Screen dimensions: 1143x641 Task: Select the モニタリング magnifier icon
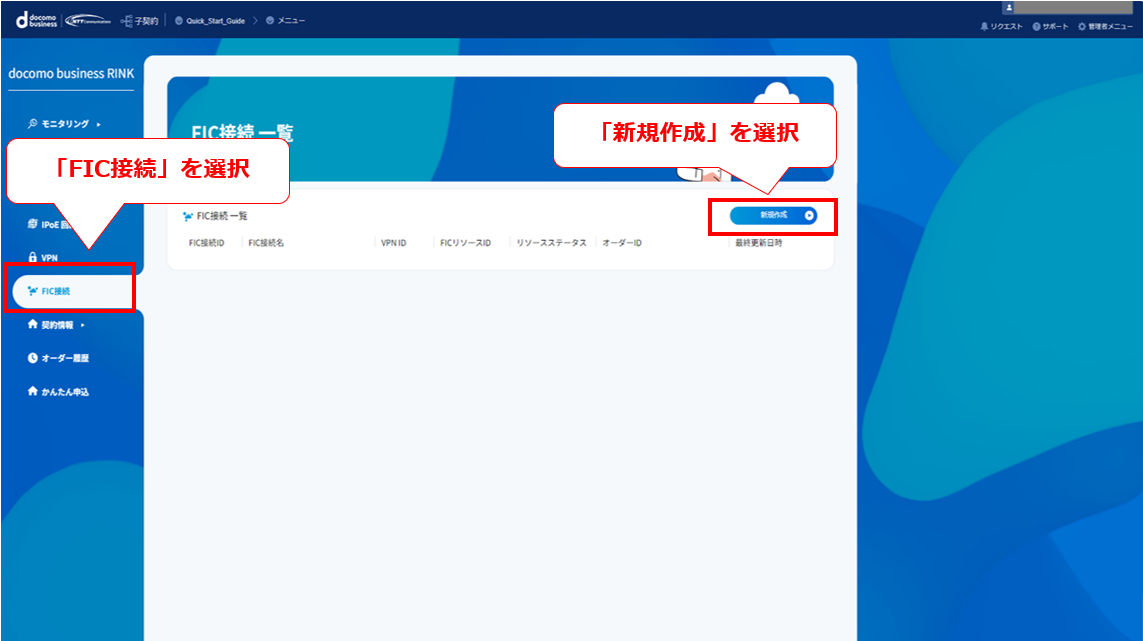(x=32, y=123)
